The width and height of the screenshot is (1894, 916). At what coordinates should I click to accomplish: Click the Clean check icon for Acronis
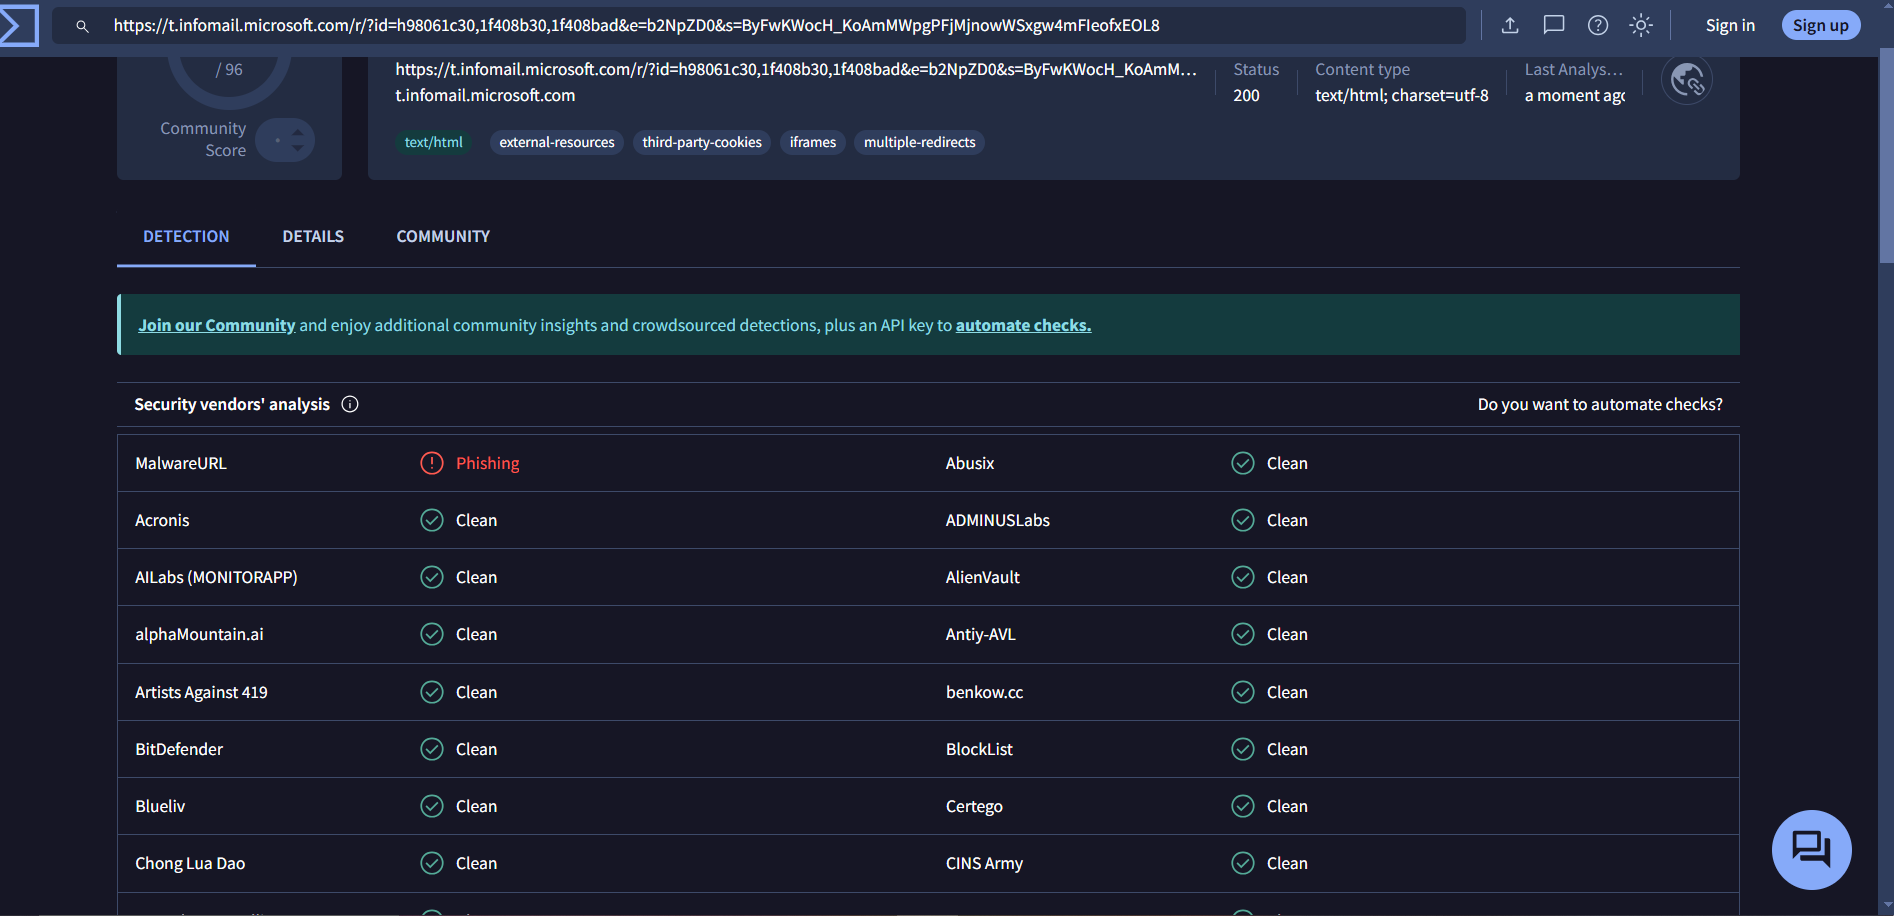pos(432,520)
